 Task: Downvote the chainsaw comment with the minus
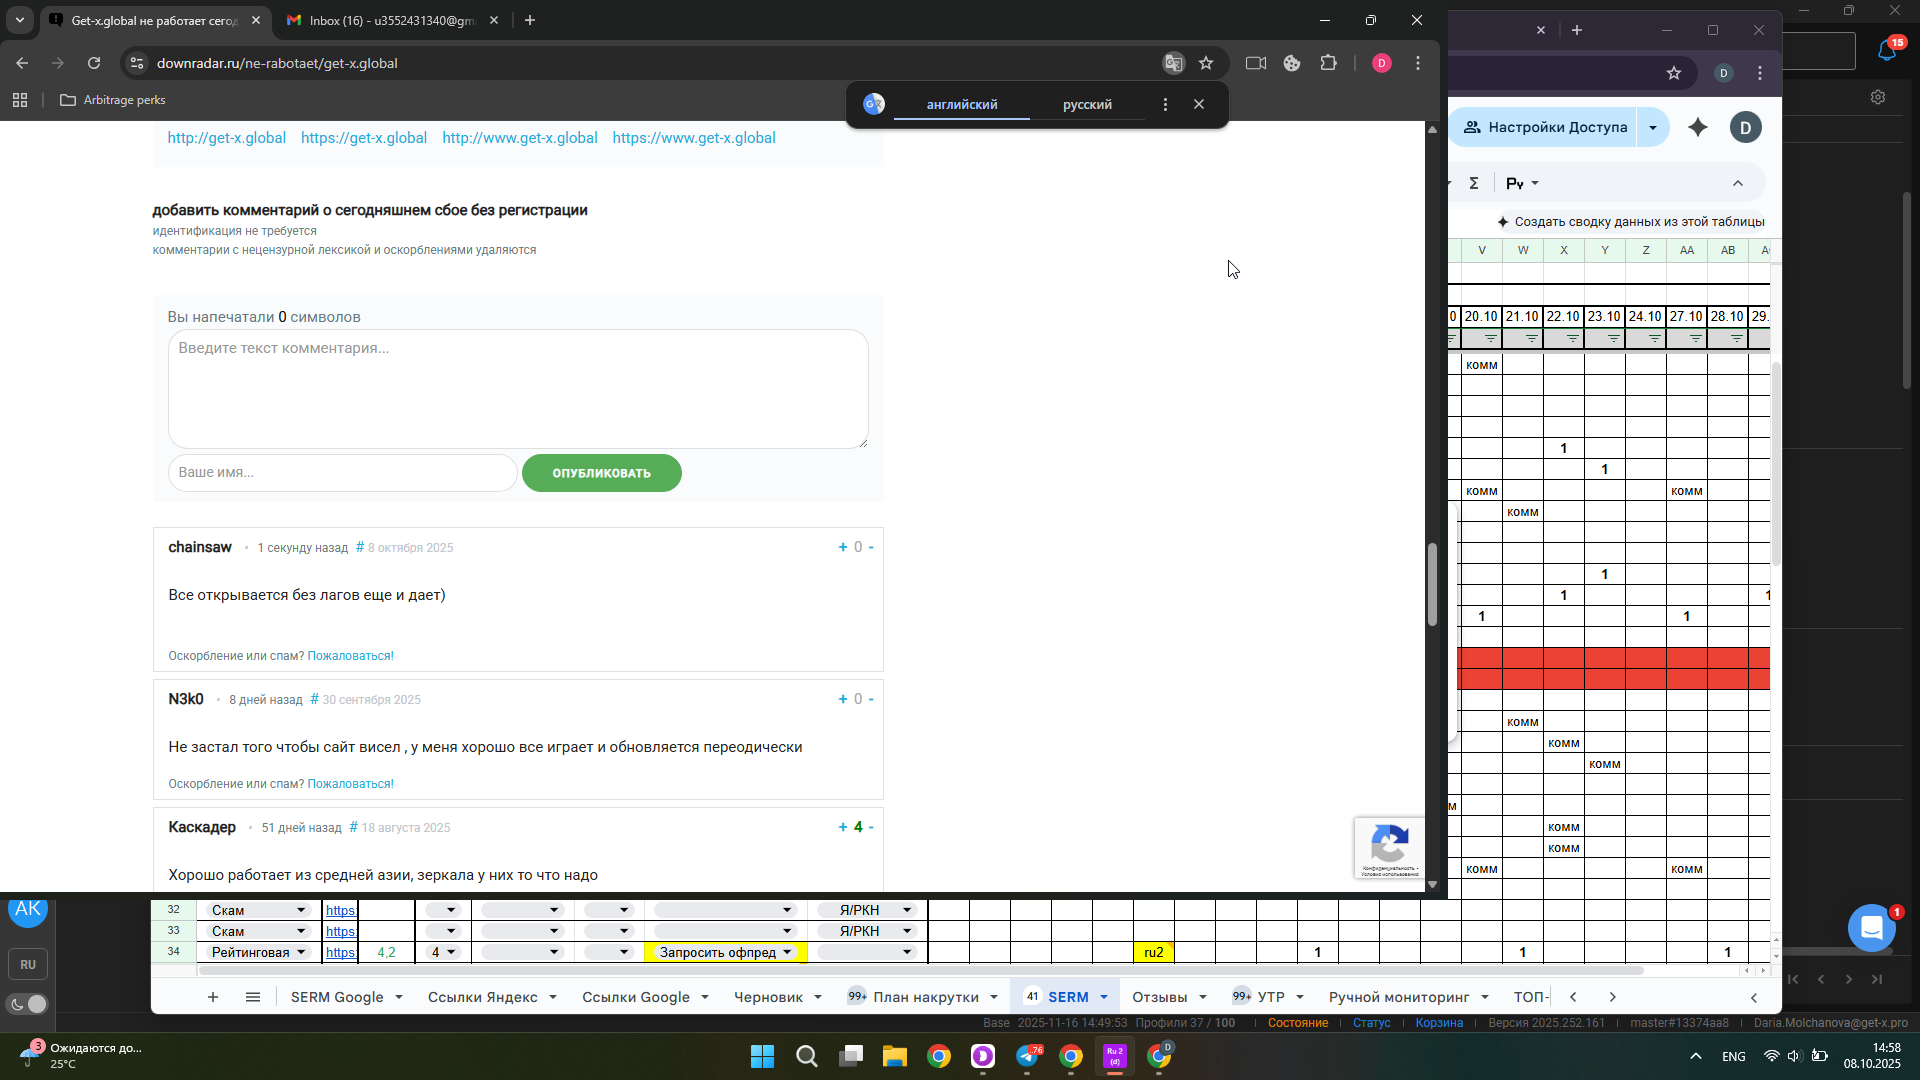pos(871,547)
